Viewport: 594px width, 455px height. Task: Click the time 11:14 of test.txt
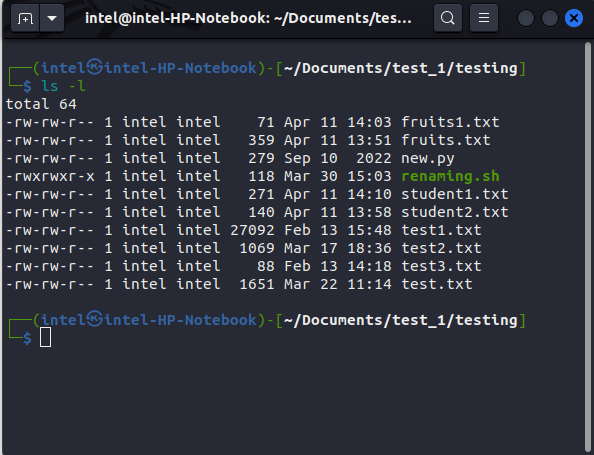tap(369, 284)
